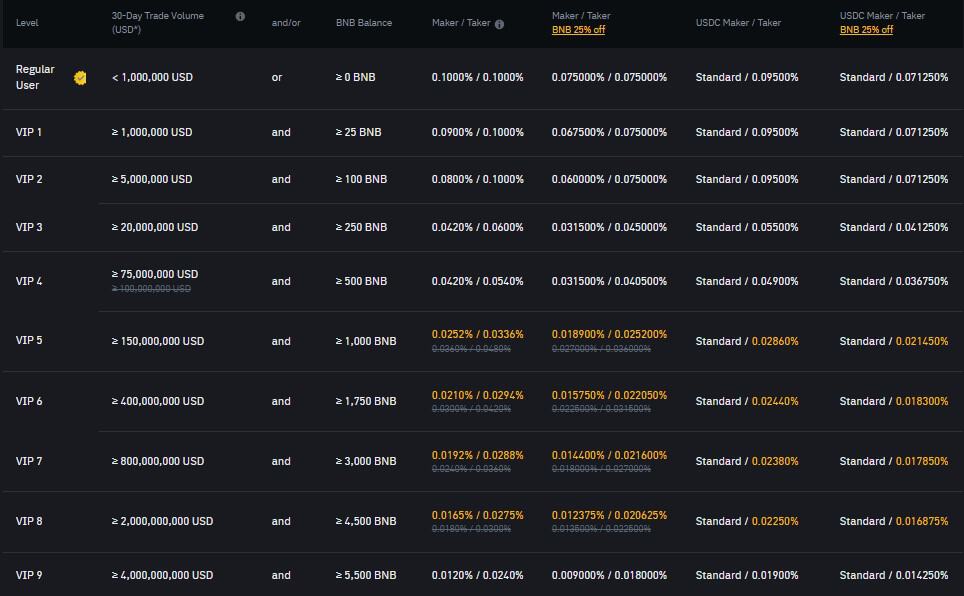Click the '0.0420% / 0.0540%' fee for VIP 4
Screen dimensions: 964x596
[x=478, y=281]
